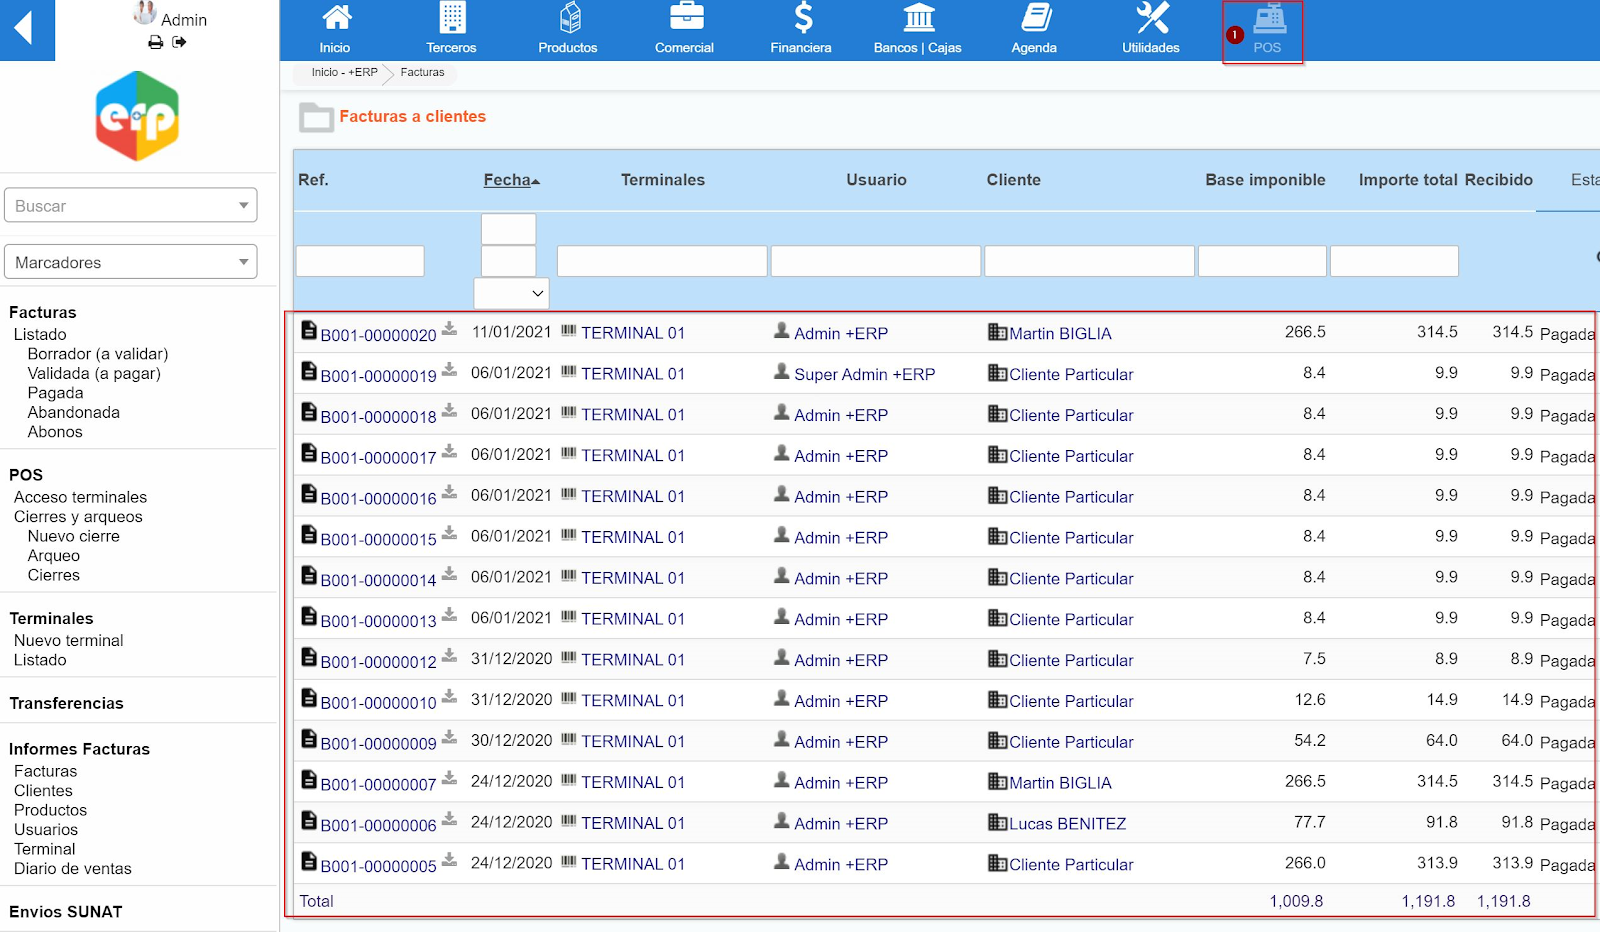The image size is (1600, 932).
Task: Open the Productos menu
Action: (568, 30)
